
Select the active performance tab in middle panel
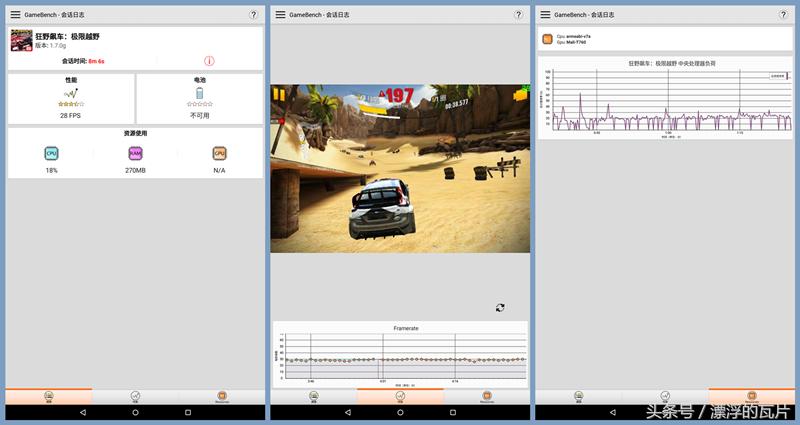(400, 396)
